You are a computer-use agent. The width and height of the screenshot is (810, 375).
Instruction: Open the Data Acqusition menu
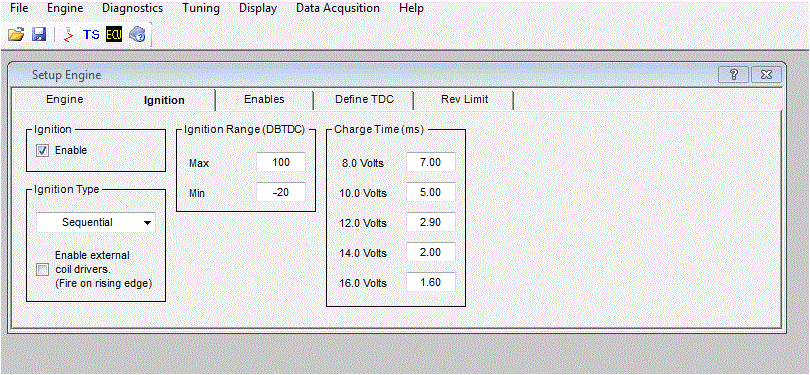(x=338, y=8)
